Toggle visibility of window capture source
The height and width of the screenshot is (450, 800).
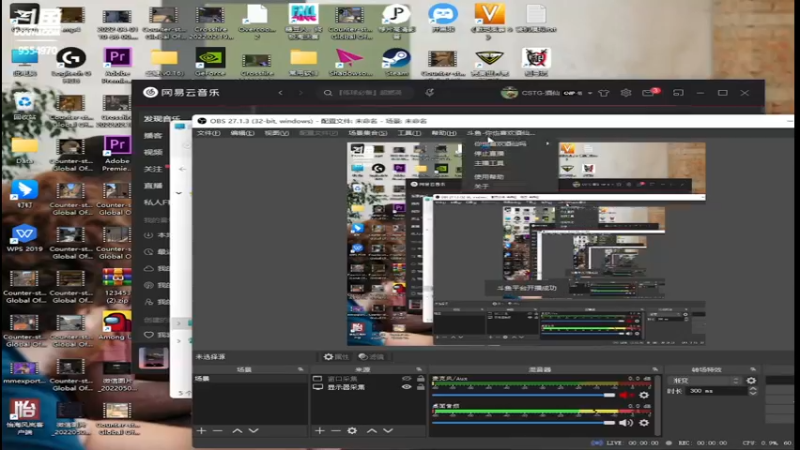coord(406,379)
